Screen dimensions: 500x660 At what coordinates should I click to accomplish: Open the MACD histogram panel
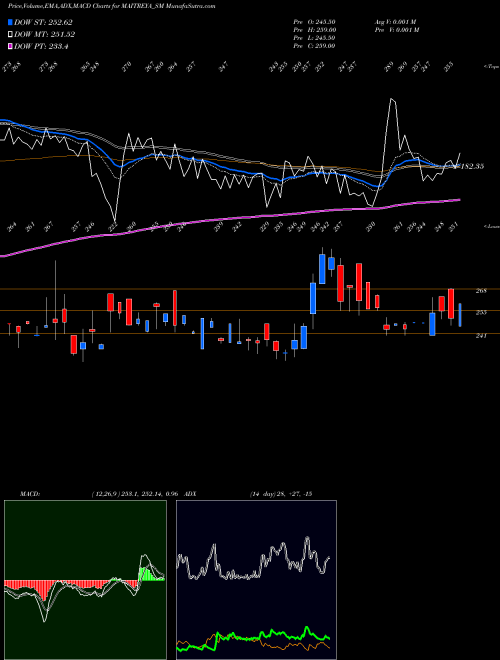(x=85, y=580)
